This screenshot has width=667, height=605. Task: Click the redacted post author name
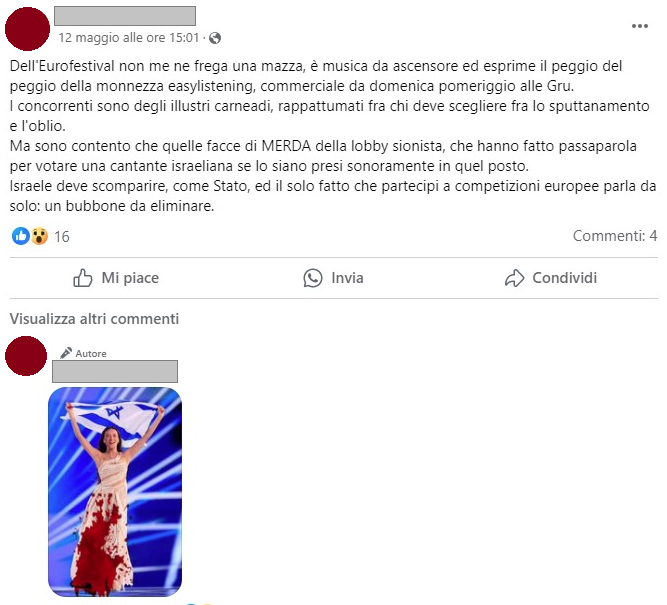(x=125, y=16)
